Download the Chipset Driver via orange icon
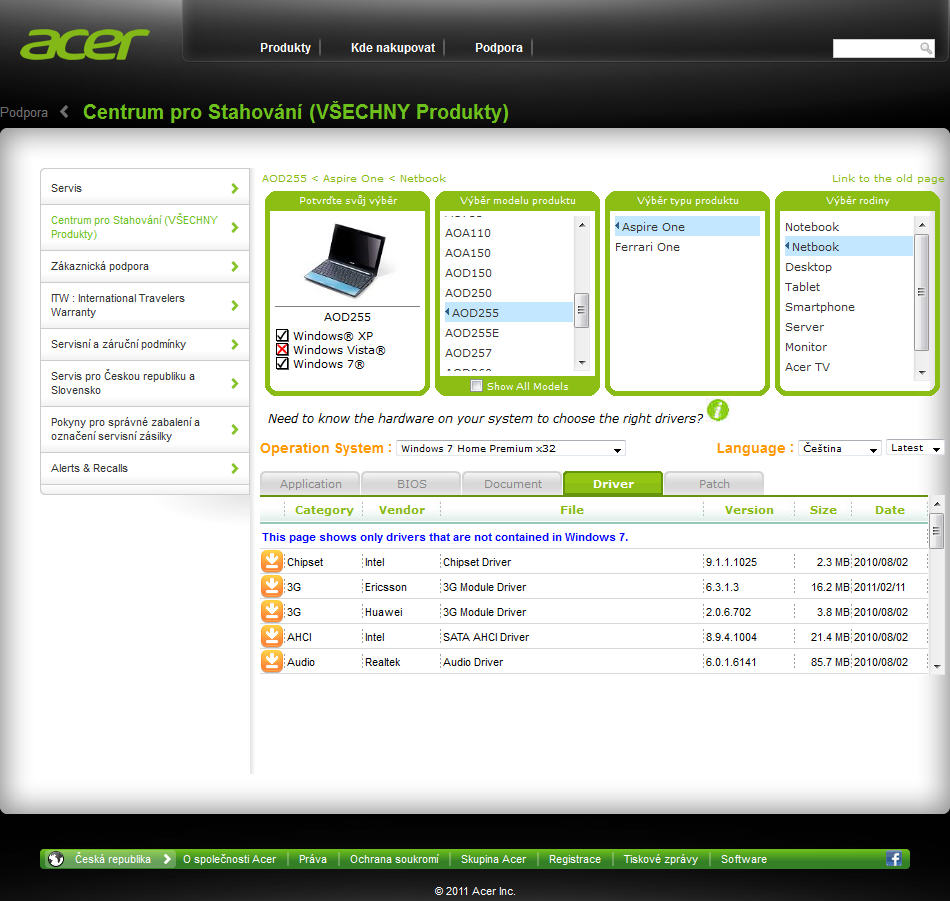Image resolution: width=950 pixels, height=901 pixels. tap(272, 562)
